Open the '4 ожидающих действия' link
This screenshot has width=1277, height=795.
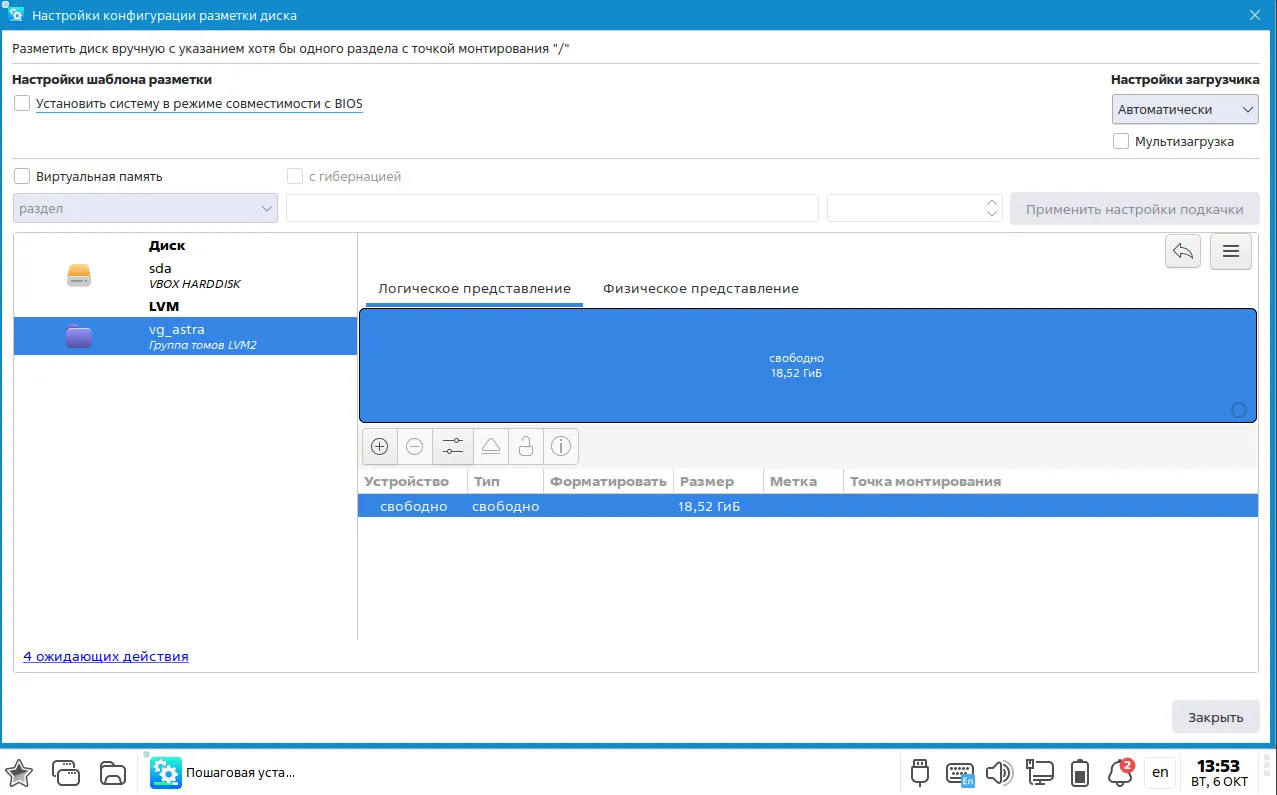point(106,656)
